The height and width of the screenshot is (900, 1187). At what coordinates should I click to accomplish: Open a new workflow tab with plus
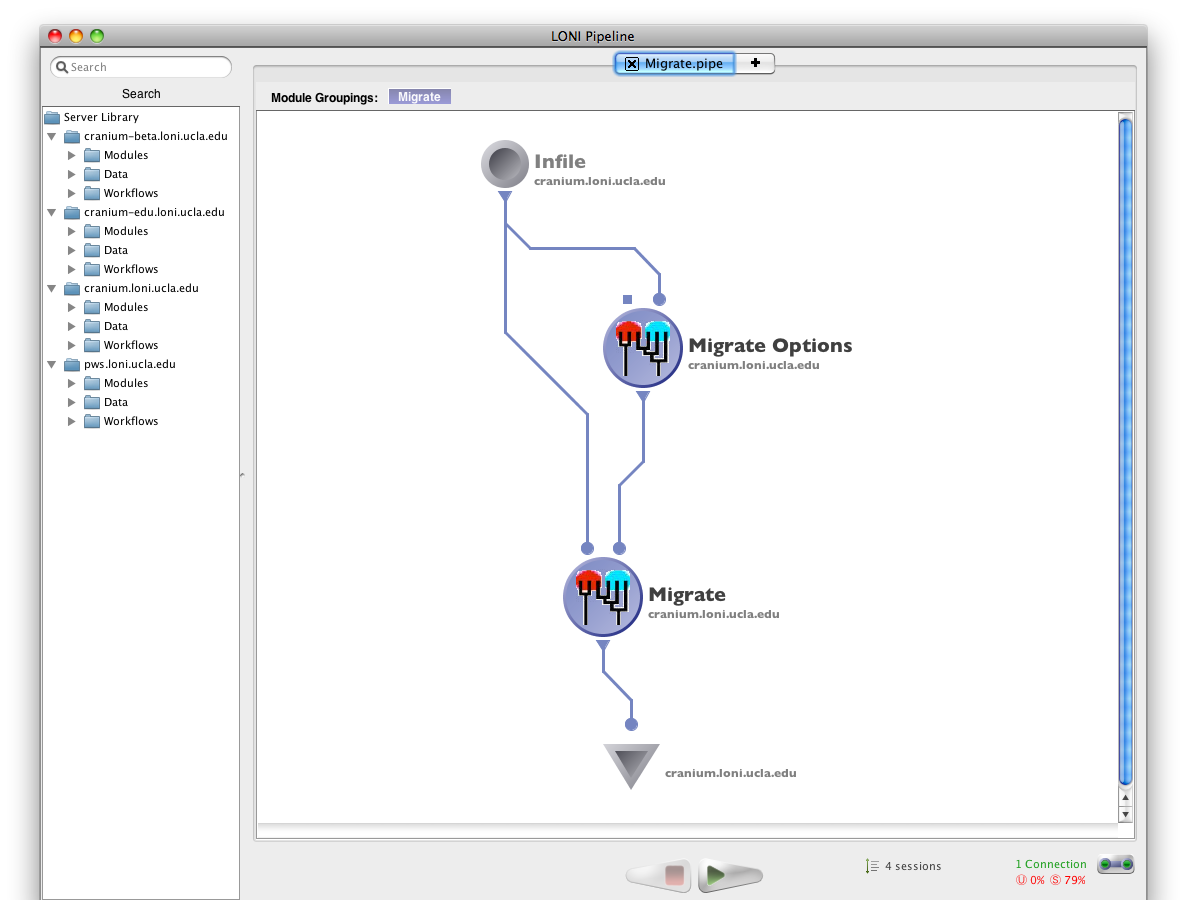point(755,63)
